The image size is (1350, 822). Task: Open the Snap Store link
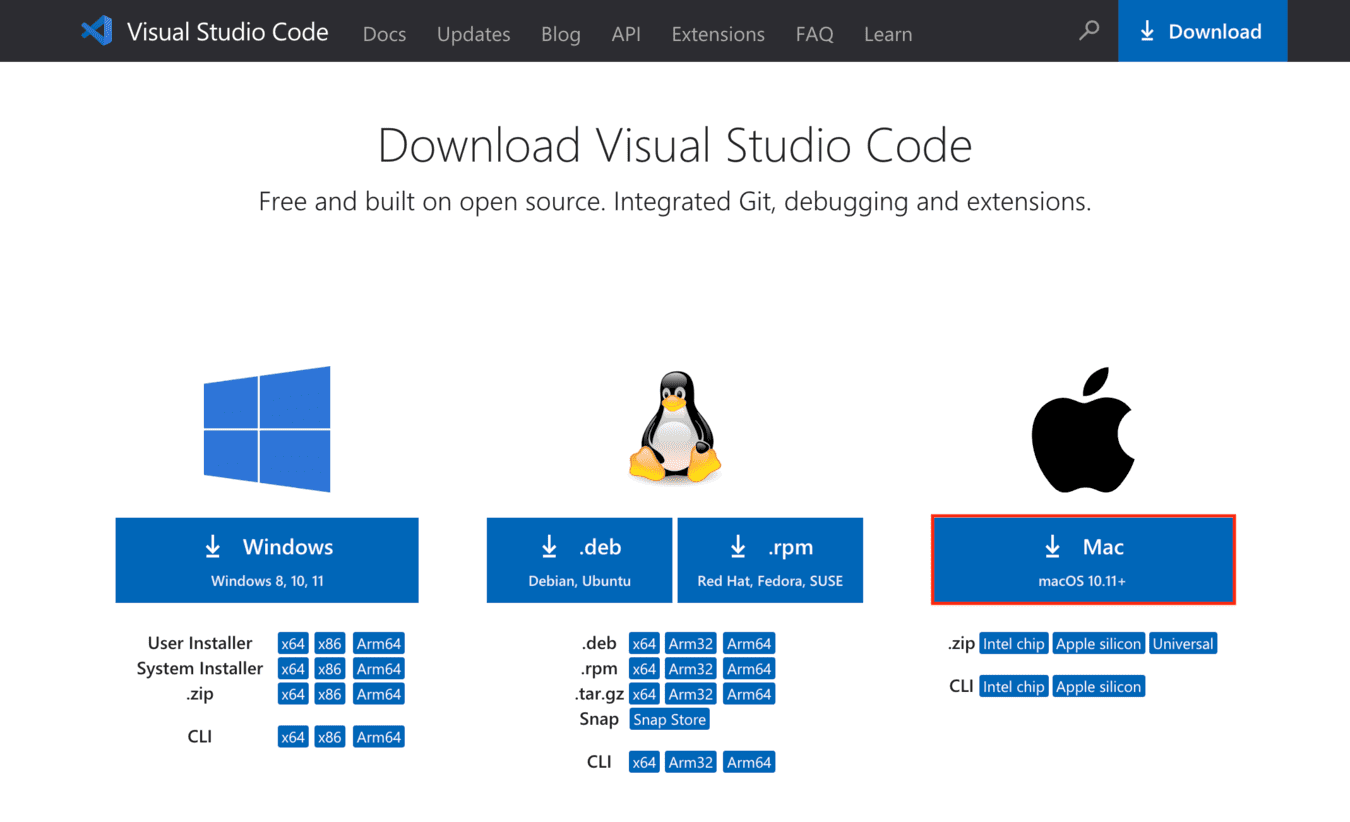click(669, 720)
